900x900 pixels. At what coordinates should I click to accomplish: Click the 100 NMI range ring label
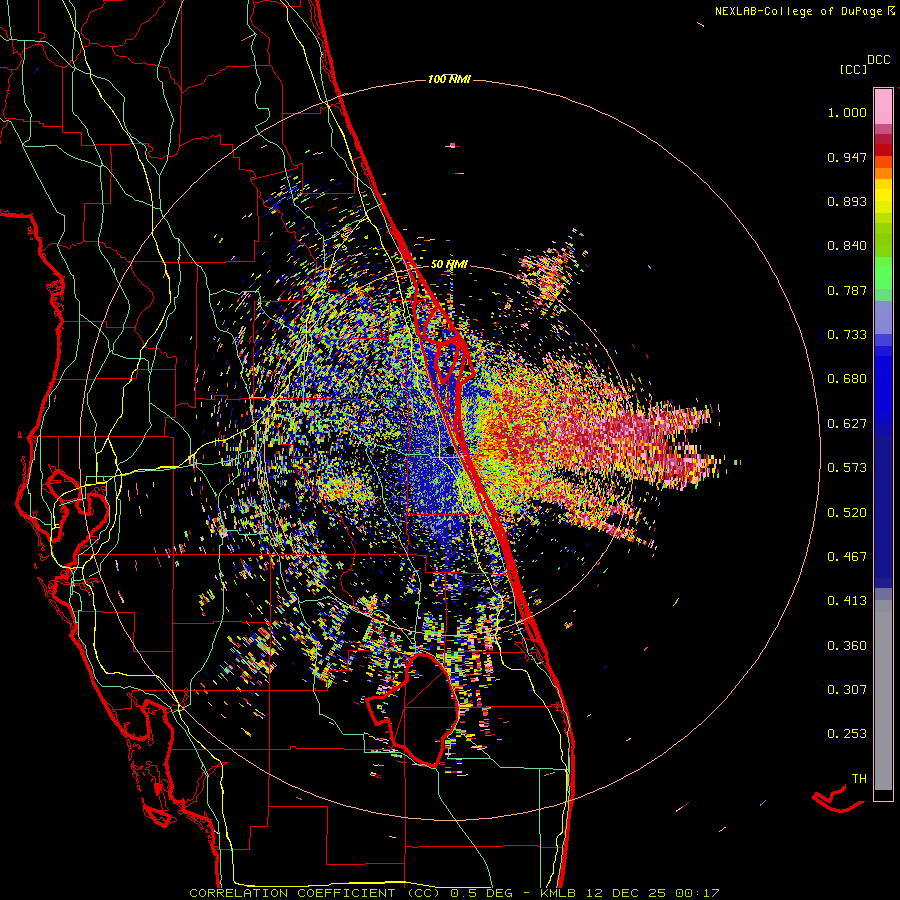tap(449, 79)
